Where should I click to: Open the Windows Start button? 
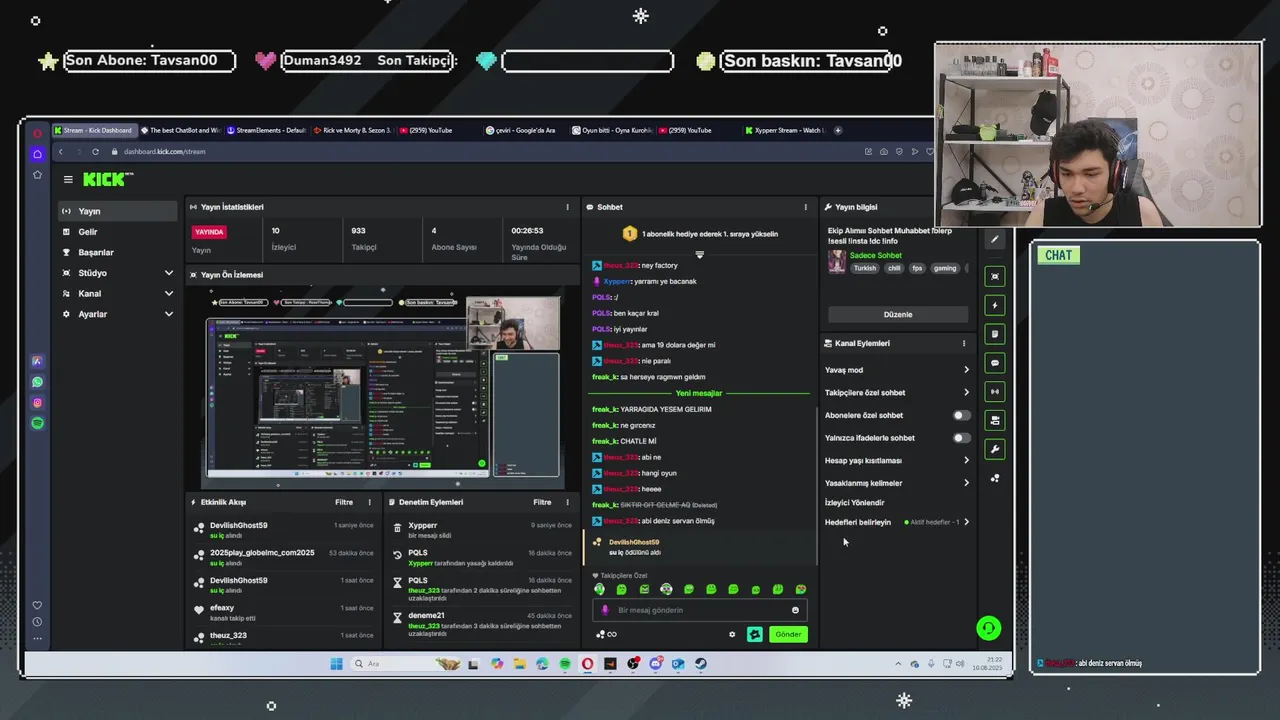click(337, 664)
